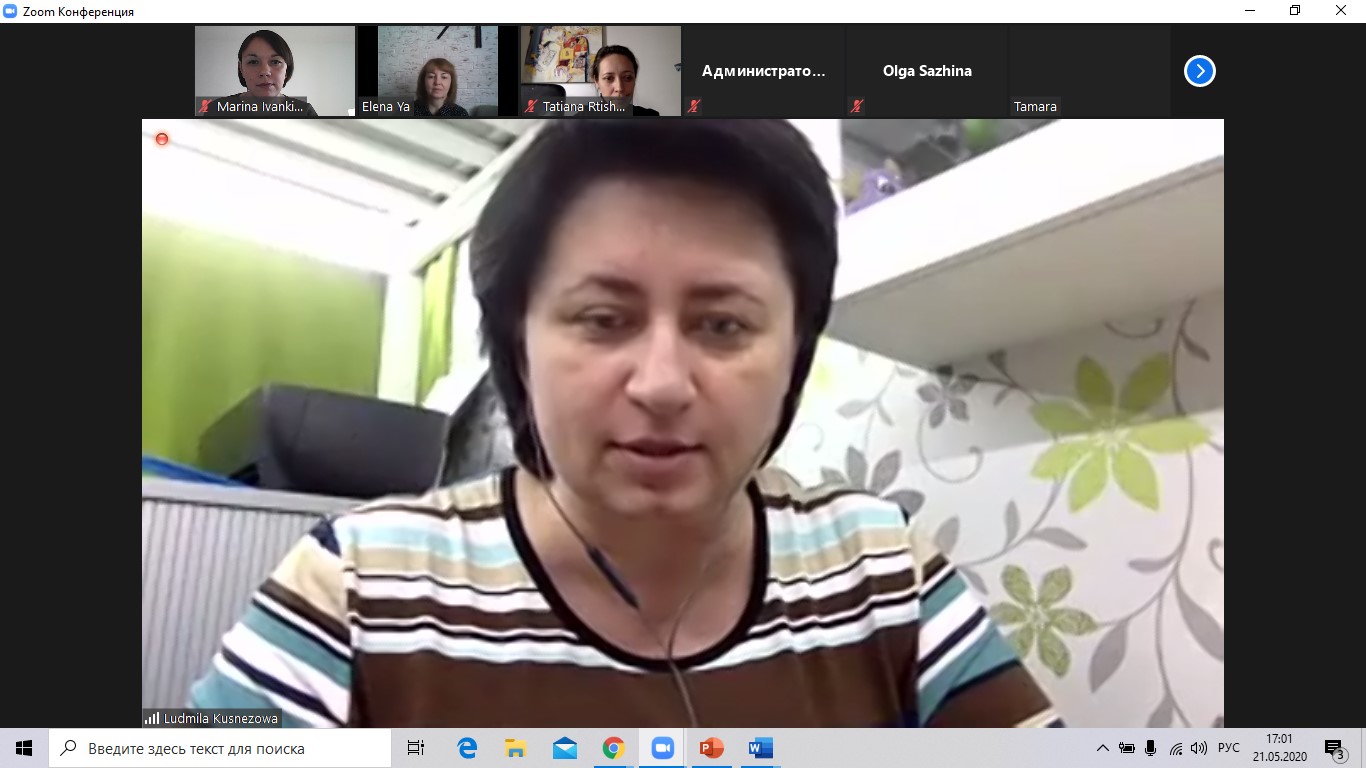Click the Zoom icon on the taskbar
Viewport: 1366px width, 768px height.
tap(662, 748)
